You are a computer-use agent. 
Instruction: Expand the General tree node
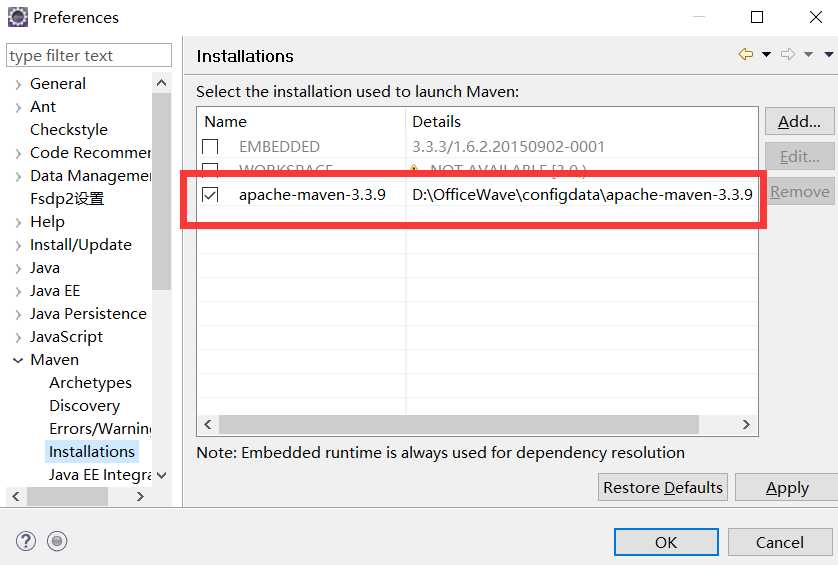[x=18, y=84]
